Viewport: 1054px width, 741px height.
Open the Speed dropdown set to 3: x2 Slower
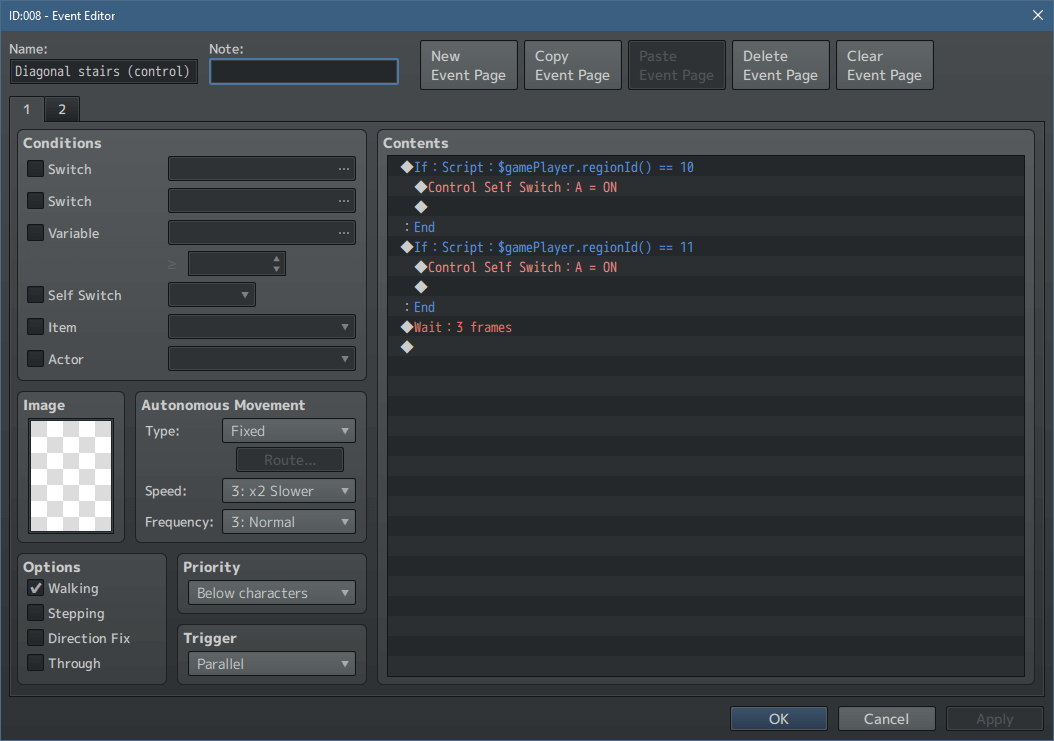click(x=288, y=490)
